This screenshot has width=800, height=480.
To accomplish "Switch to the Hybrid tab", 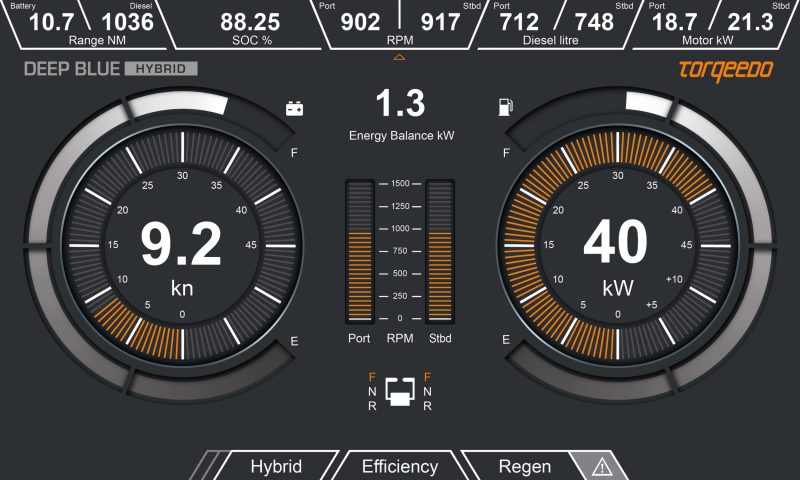I will tap(276, 466).
